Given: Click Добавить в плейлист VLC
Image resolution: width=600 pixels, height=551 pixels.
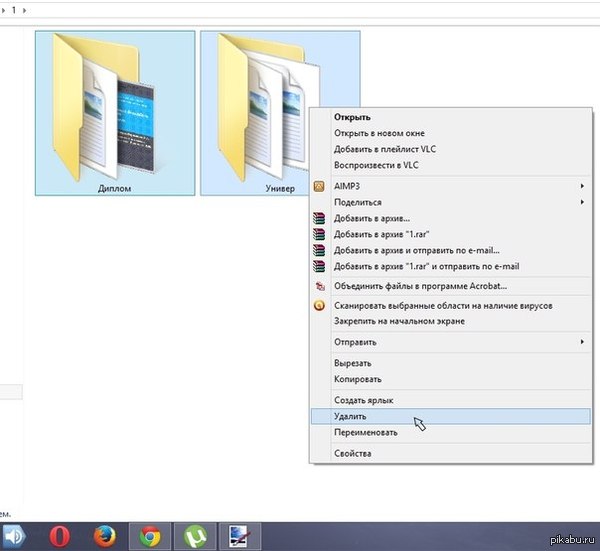Looking at the screenshot, I should 385,149.
